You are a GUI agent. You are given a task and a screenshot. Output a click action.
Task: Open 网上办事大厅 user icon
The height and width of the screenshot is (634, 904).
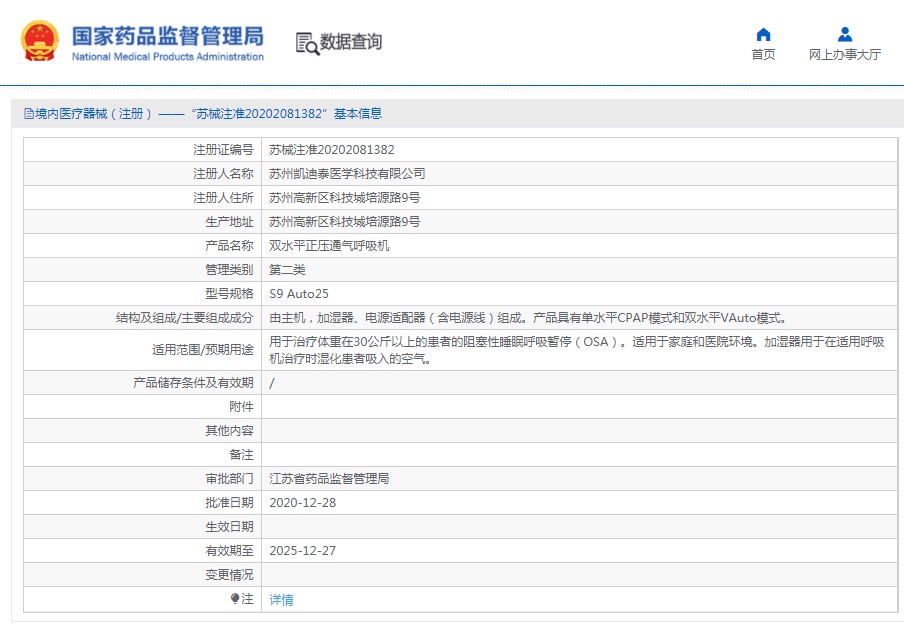[x=845, y=35]
